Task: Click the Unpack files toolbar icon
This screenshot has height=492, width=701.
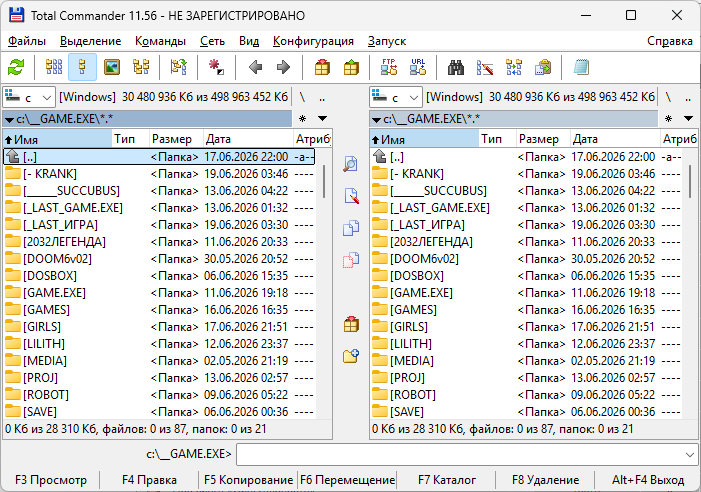Action: [x=351, y=67]
